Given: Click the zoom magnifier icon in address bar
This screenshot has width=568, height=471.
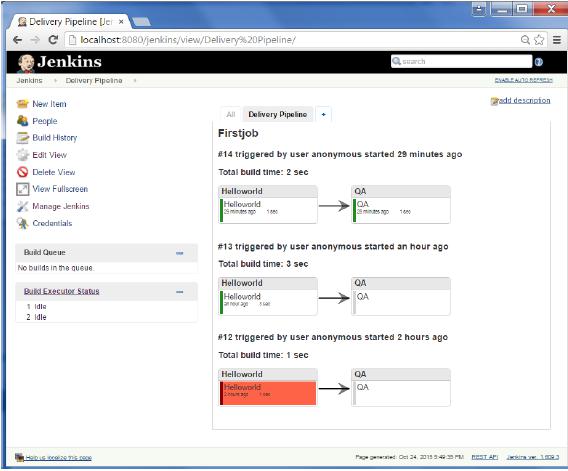Looking at the screenshot, I should (525, 40).
